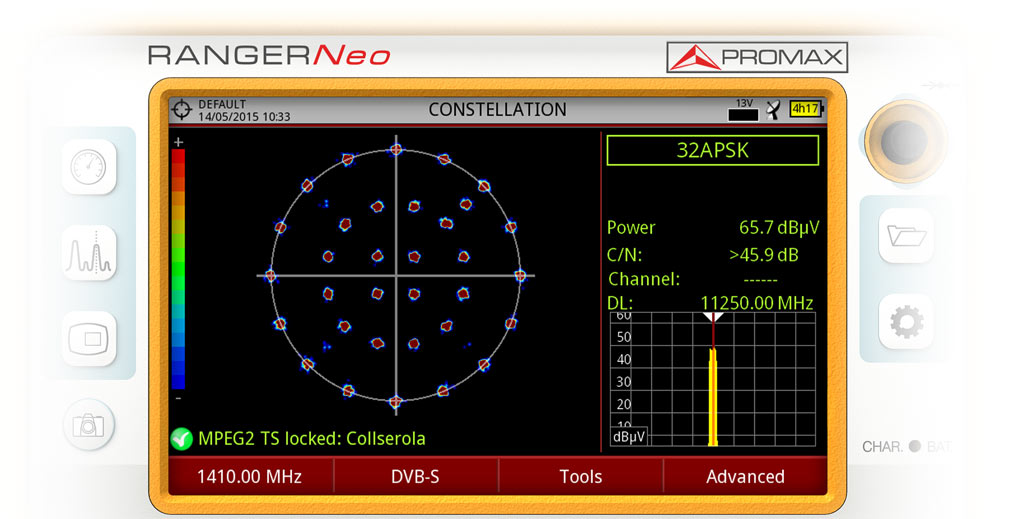The width and height of the screenshot is (1024, 519).
Task: Tap the 14/05/2015 10:33 date-time
Action: (x=244, y=117)
